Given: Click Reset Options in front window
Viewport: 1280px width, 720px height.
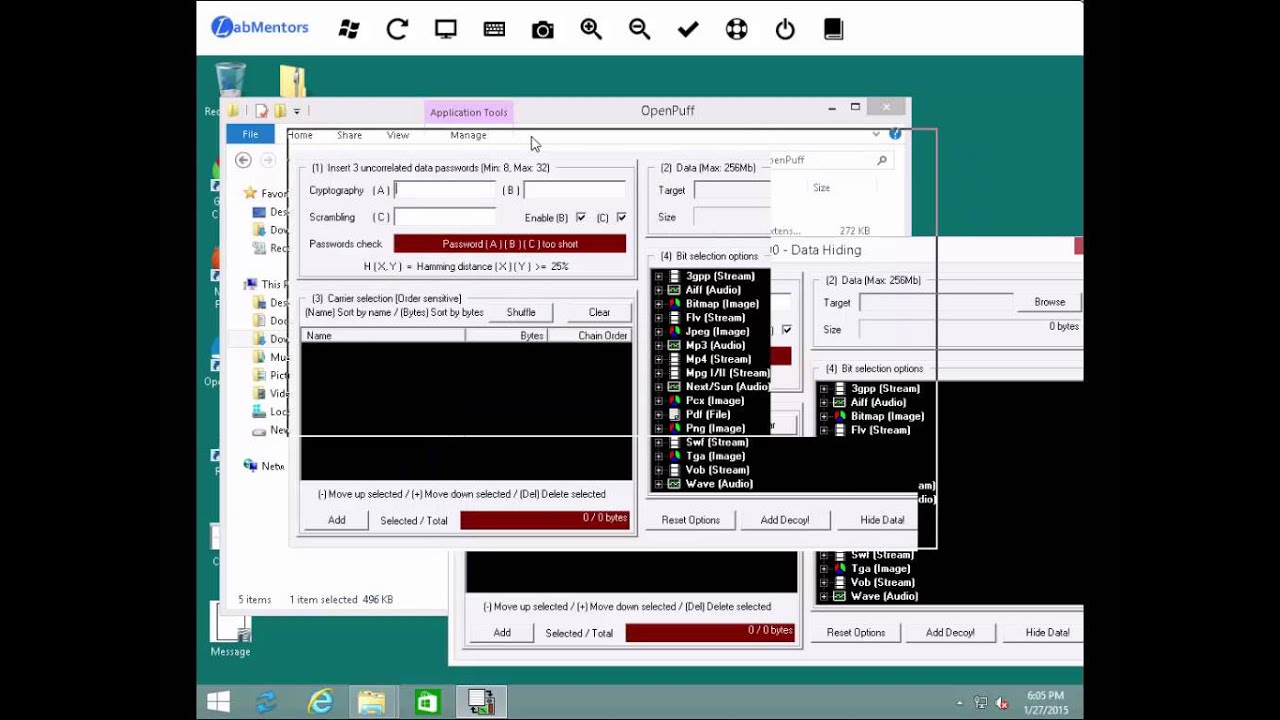Looking at the screenshot, I should (691, 520).
